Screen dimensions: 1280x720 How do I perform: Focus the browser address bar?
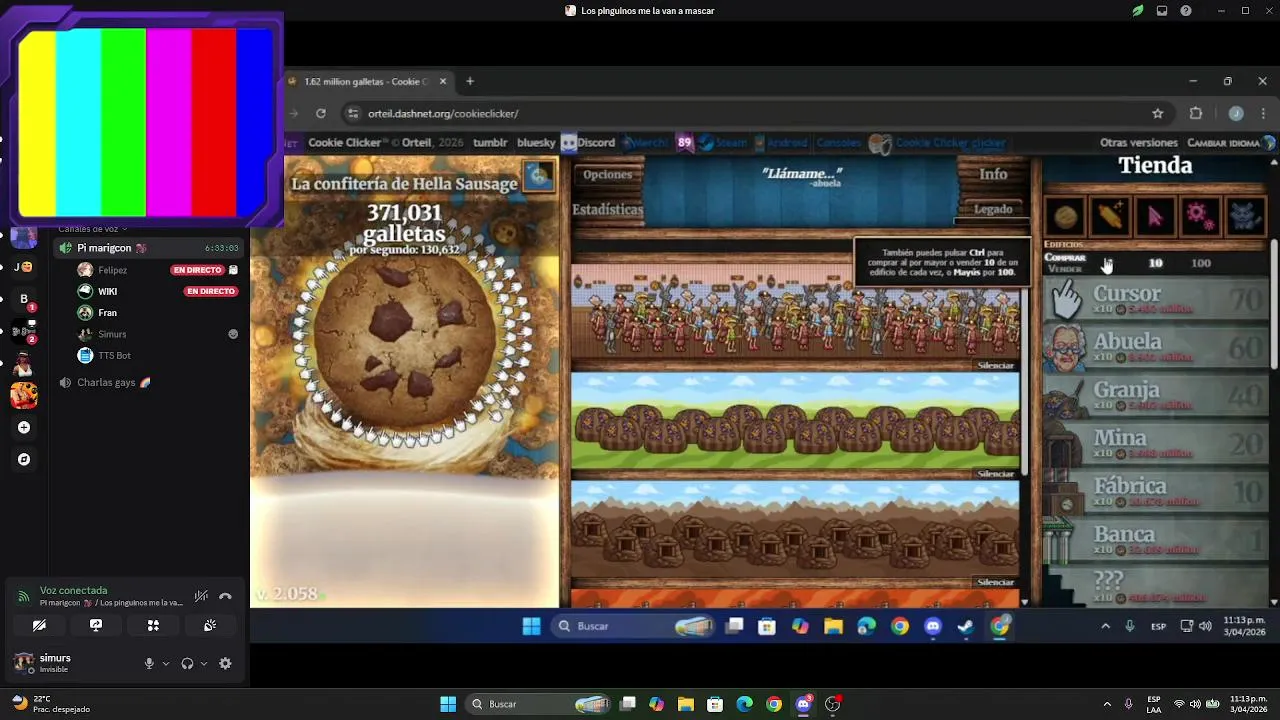pyautogui.click(x=750, y=113)
